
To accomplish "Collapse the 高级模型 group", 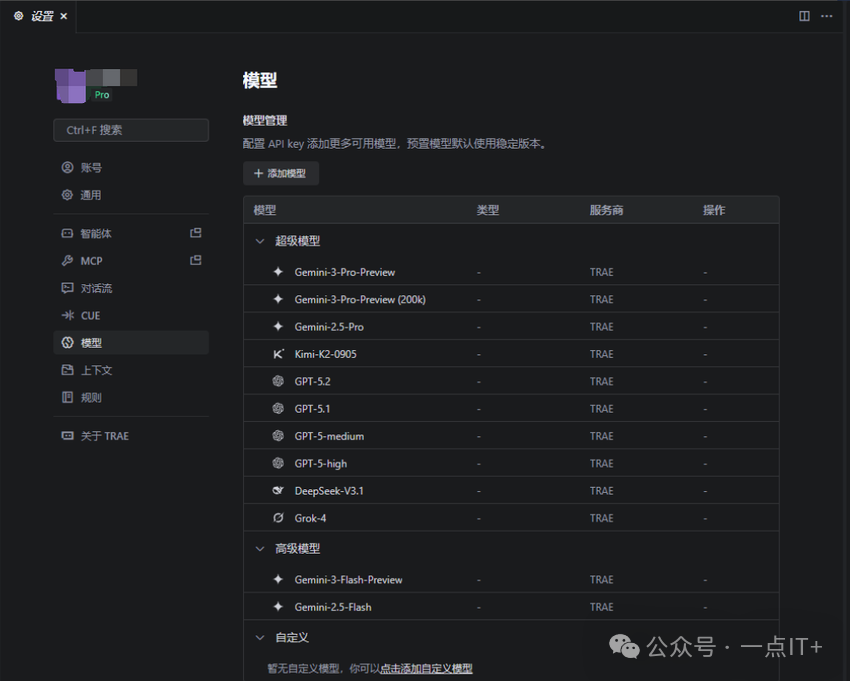I will 260,549.
